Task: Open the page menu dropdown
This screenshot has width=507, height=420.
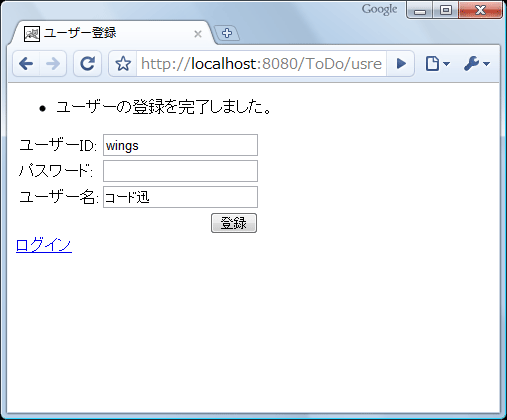Action: (438, 63)
